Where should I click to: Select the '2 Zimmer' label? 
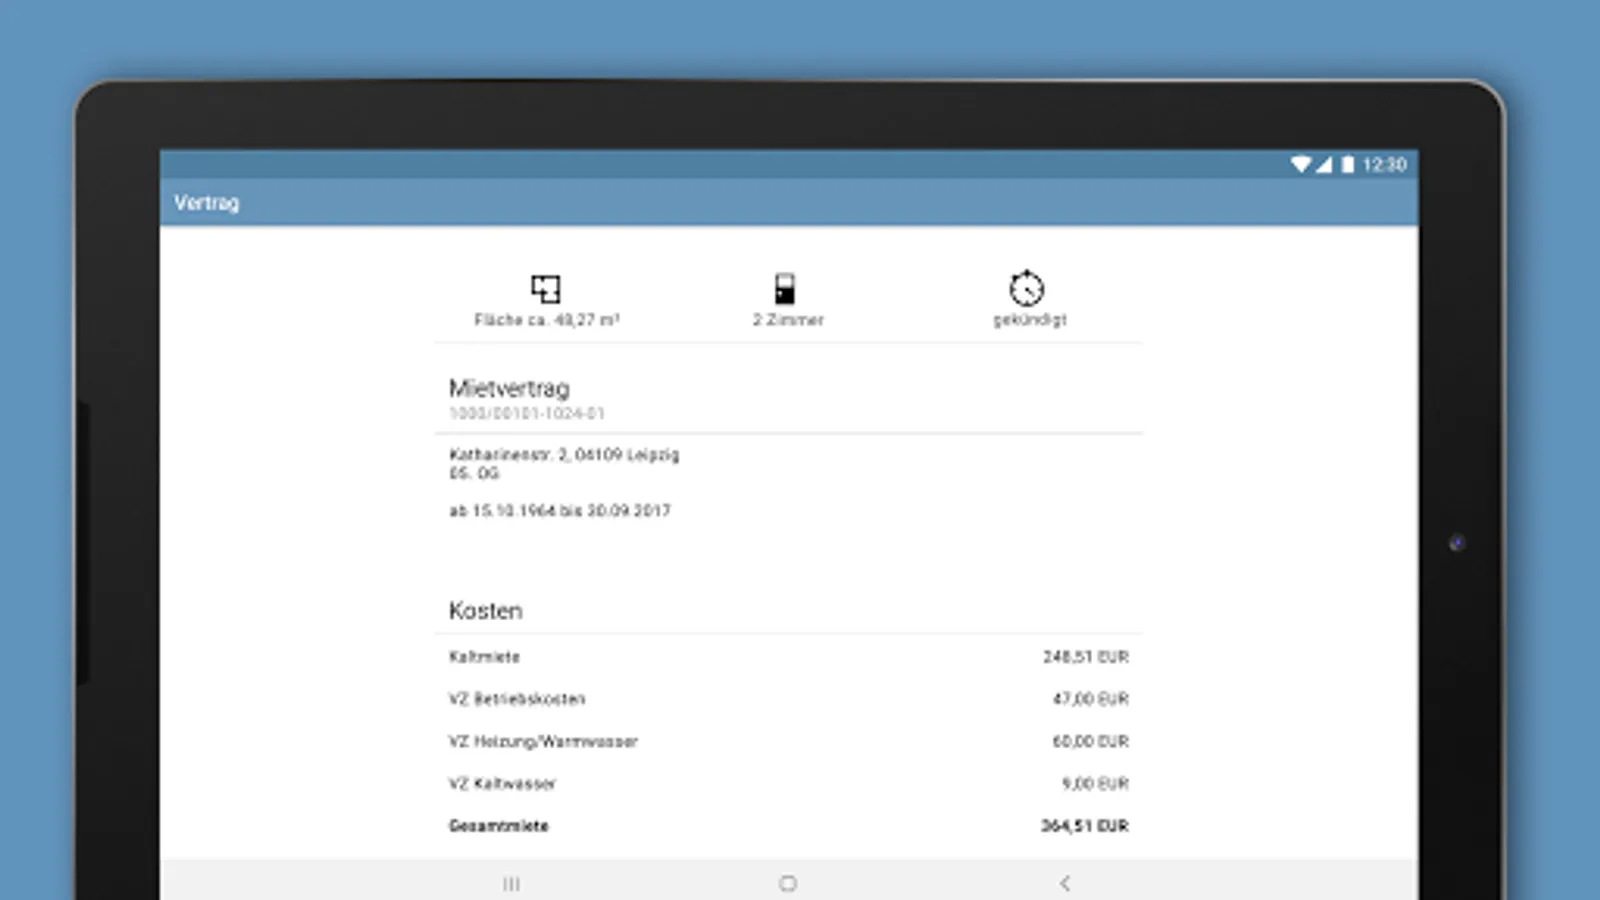[788, 320]
